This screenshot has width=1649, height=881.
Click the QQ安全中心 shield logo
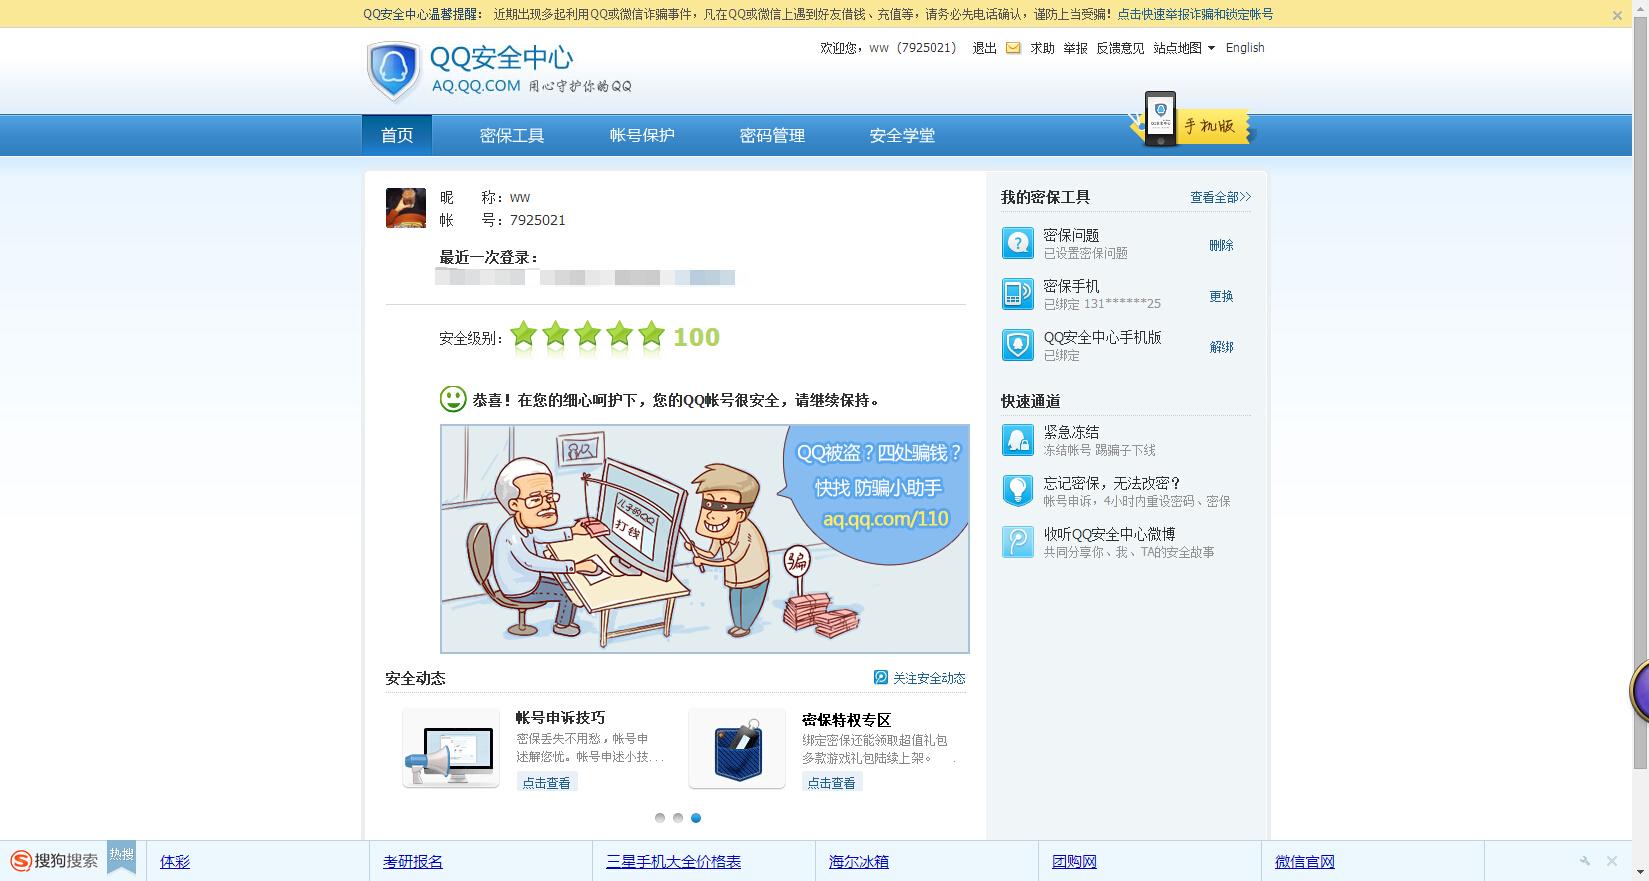coord(394,71)
